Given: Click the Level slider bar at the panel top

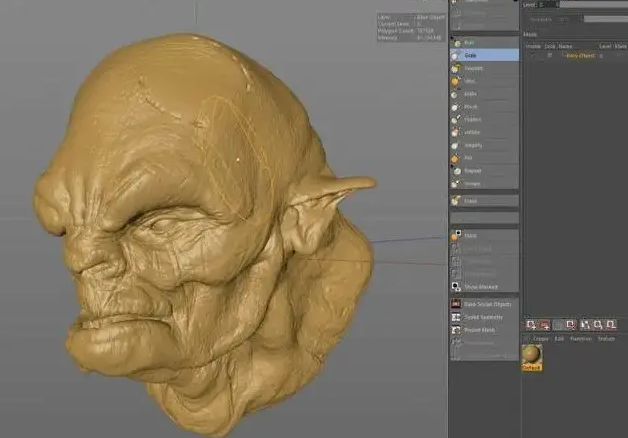Looking at the screenshot, I should click(594, 4).
